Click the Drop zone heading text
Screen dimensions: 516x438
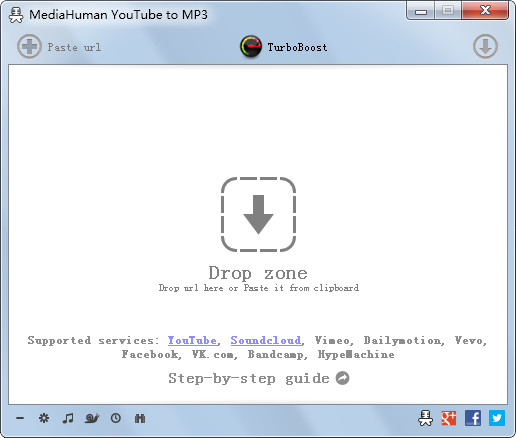coord(258,273)
